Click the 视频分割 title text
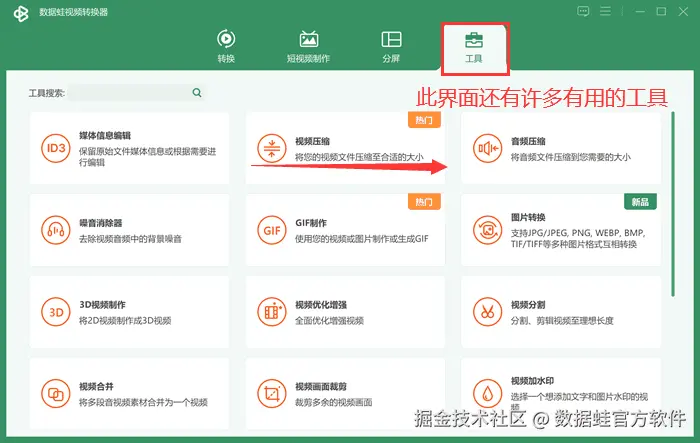The image size is (700, 443). (x=528, y=305)
